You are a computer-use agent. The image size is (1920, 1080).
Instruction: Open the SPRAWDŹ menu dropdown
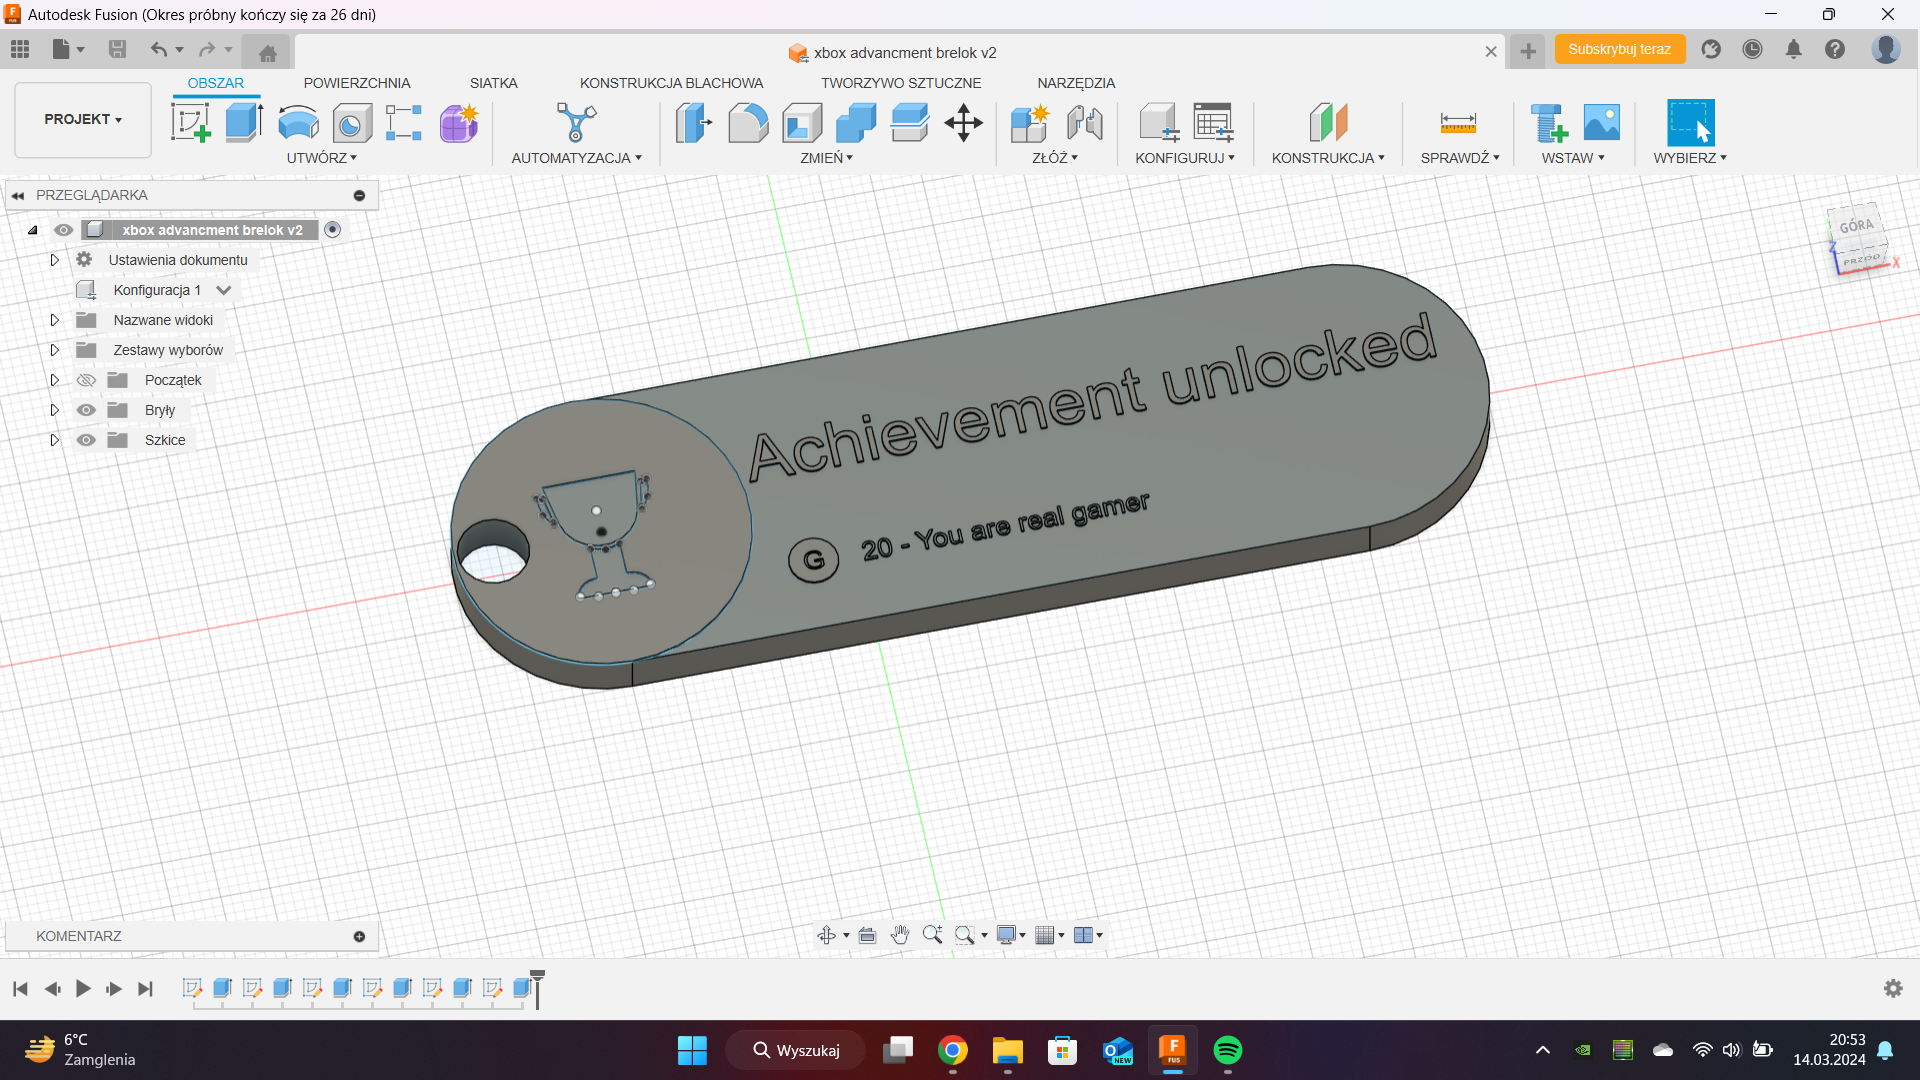pos(1460,158)
